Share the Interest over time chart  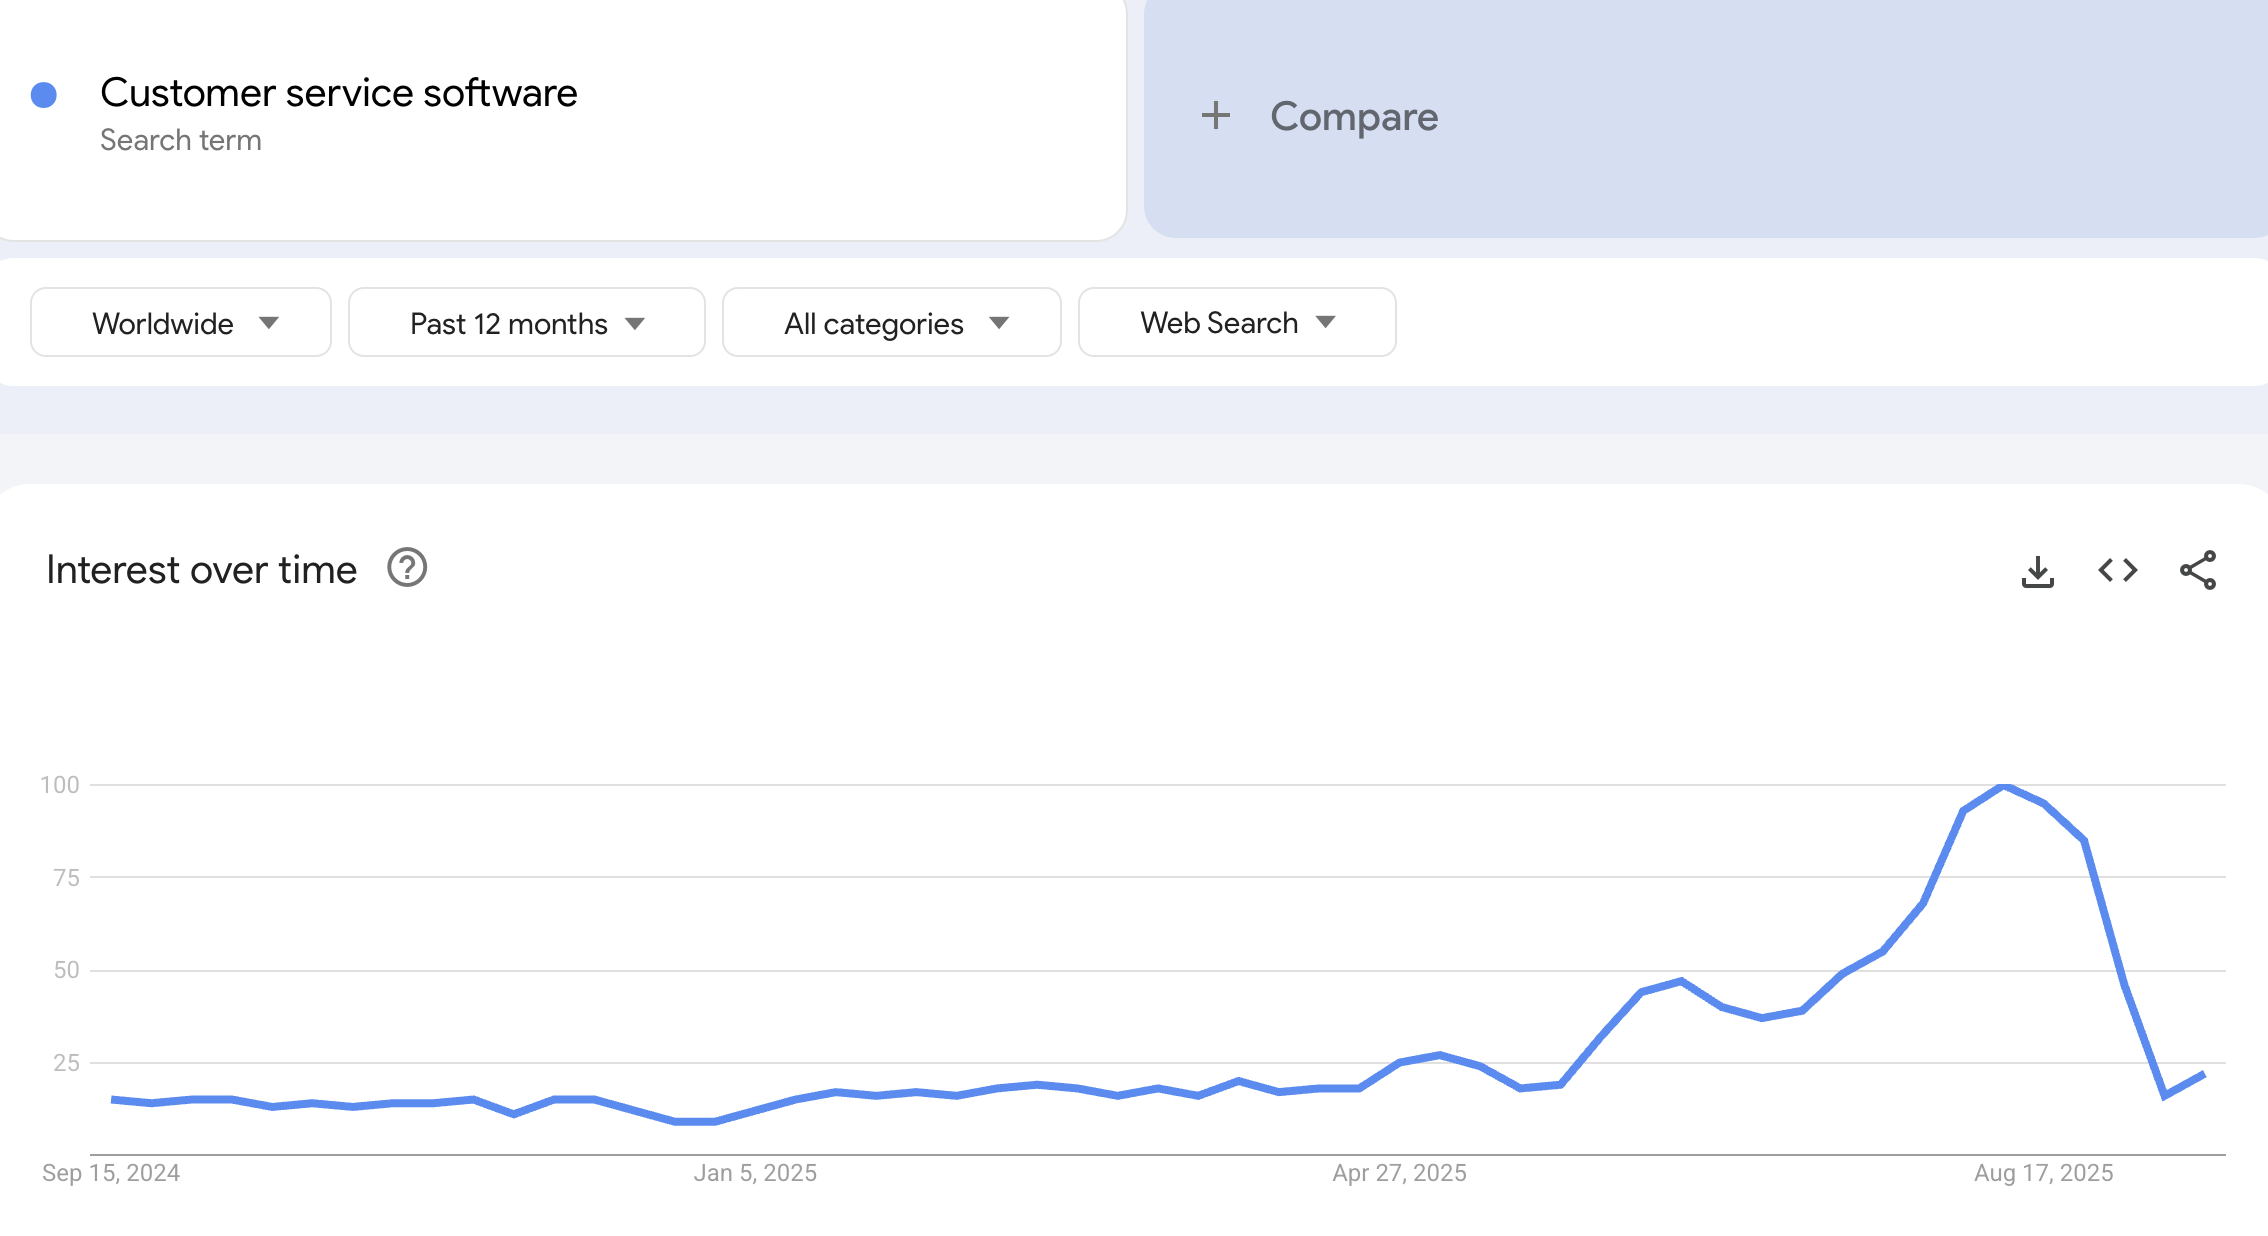2196,570
